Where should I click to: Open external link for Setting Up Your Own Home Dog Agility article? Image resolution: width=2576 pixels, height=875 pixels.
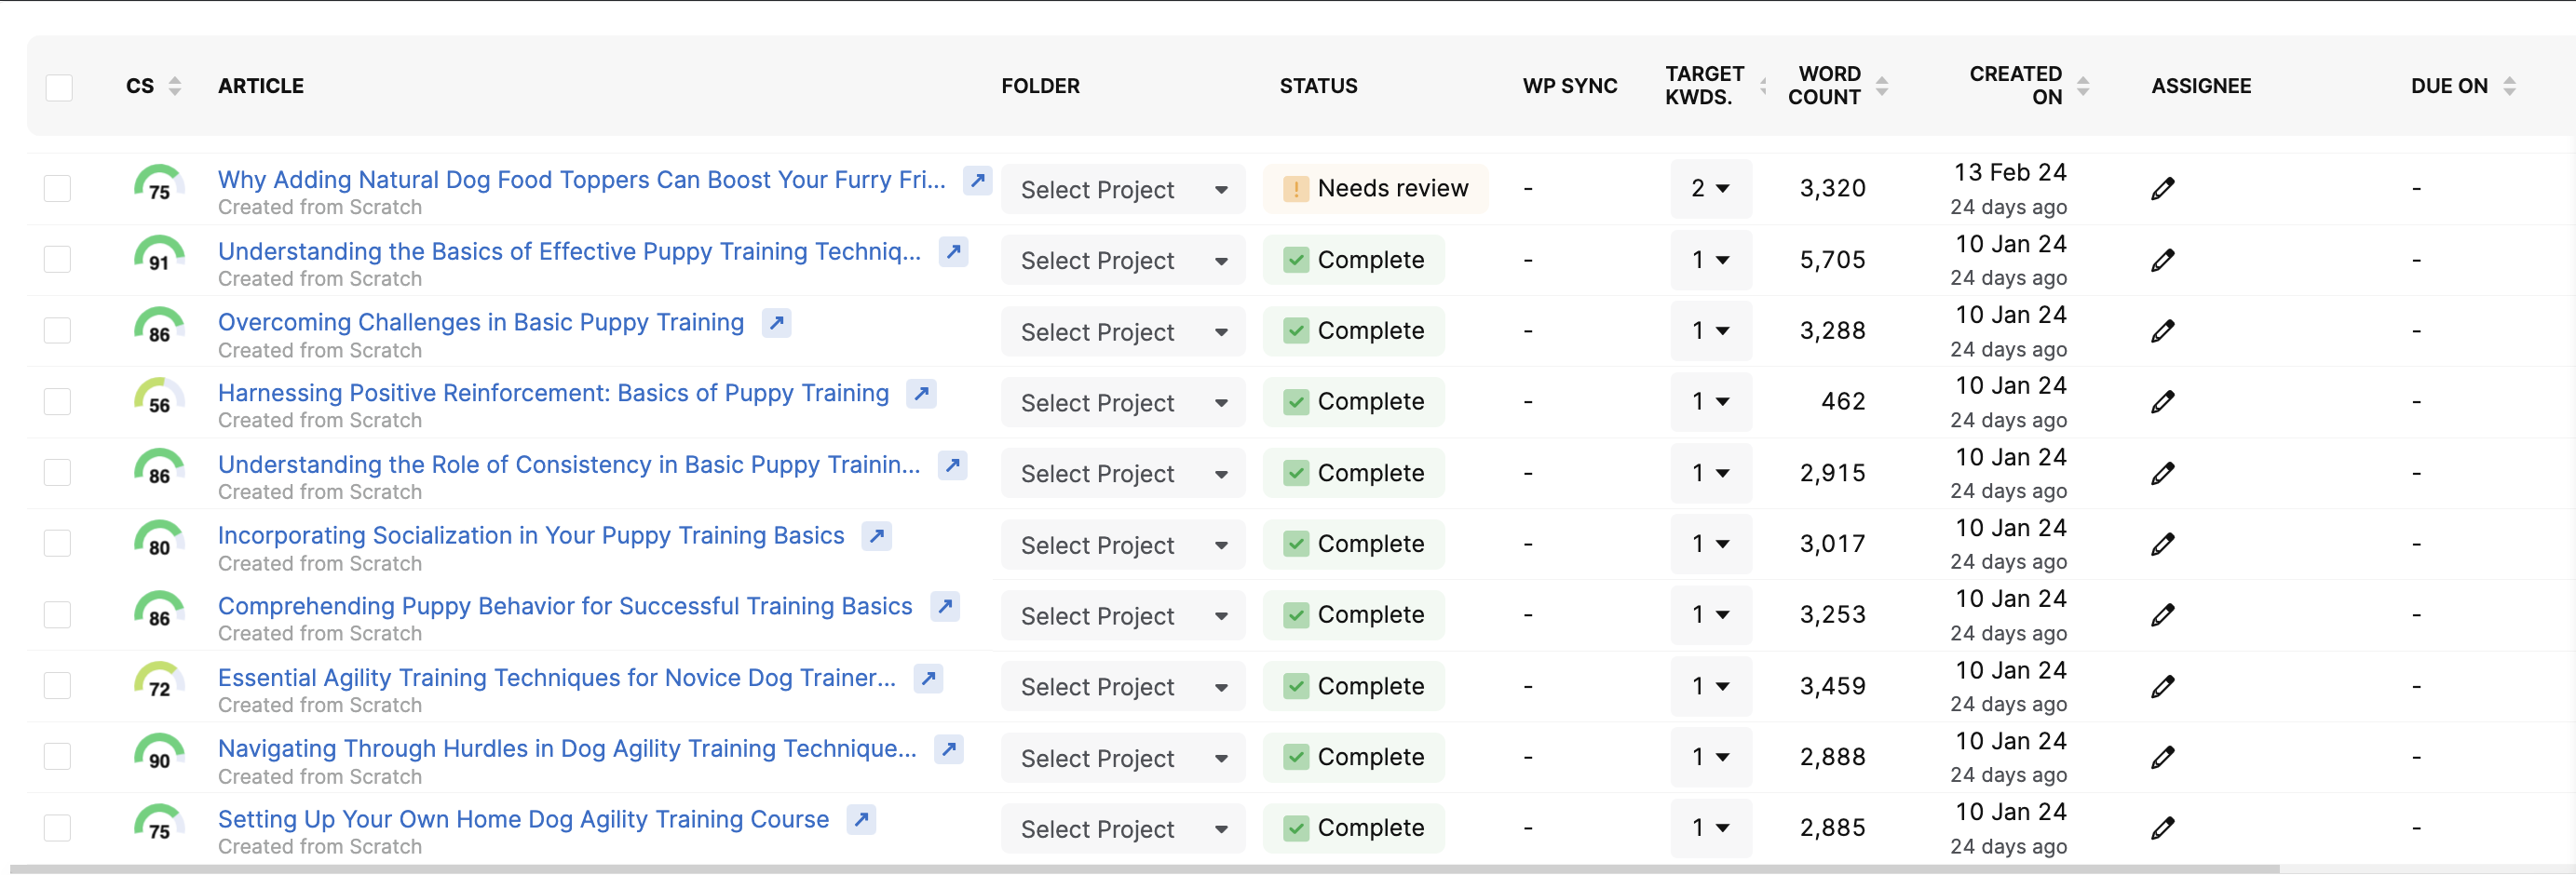pyautogui.click(x=860, y=820)
